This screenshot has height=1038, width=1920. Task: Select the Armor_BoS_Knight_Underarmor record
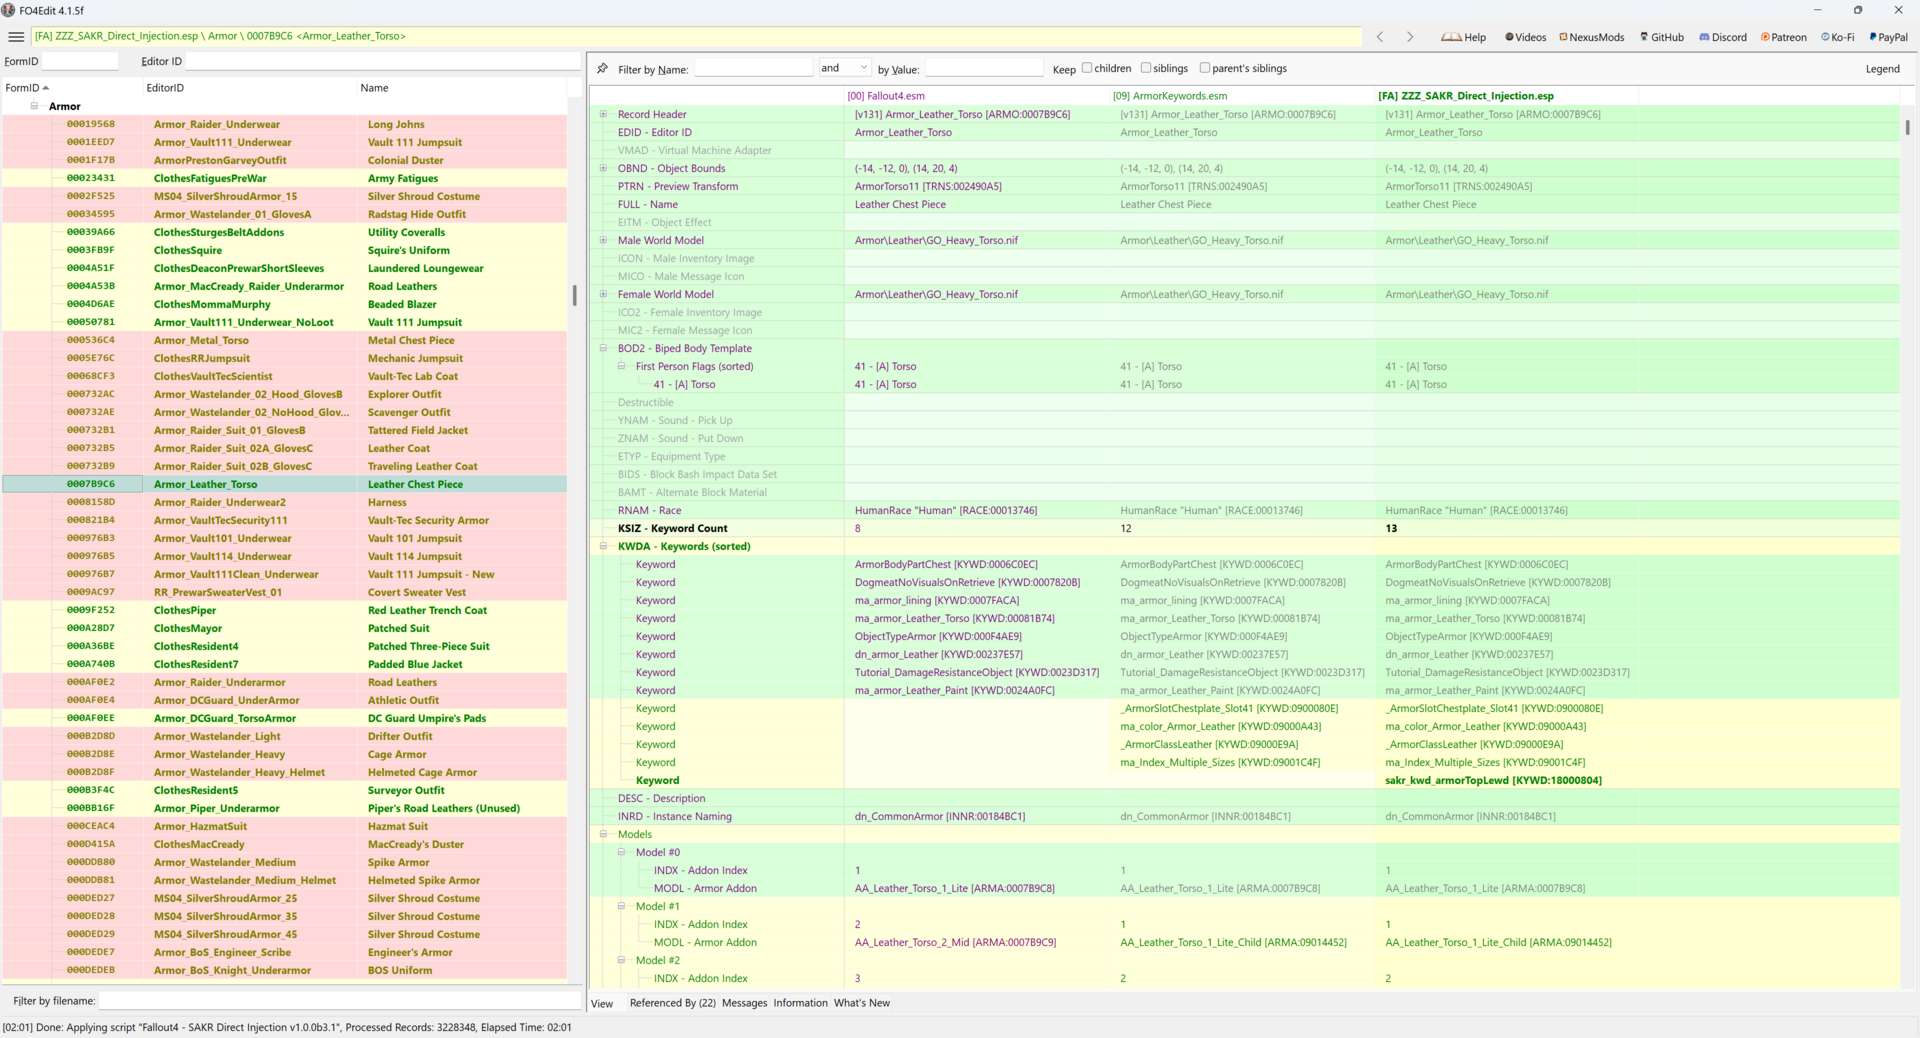284,970
